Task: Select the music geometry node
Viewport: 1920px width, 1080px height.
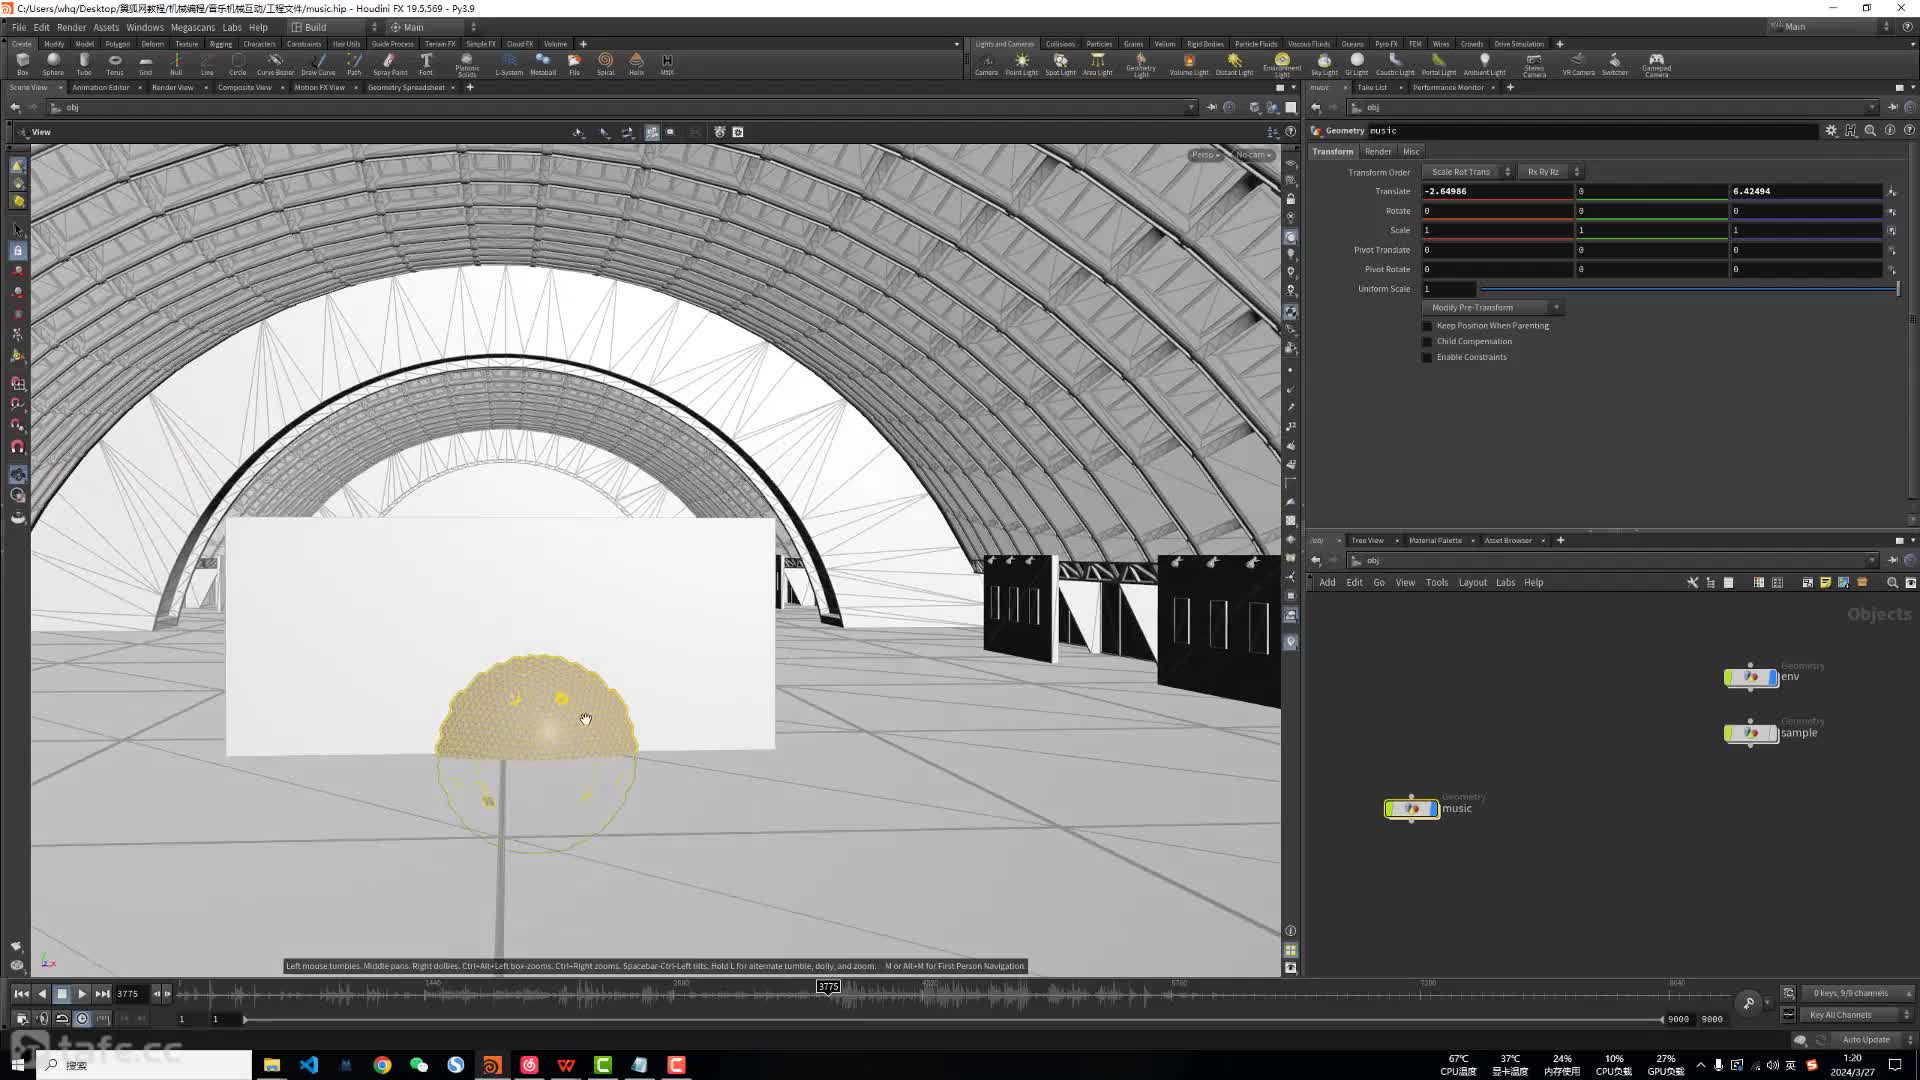Action: pos(1411,809)
